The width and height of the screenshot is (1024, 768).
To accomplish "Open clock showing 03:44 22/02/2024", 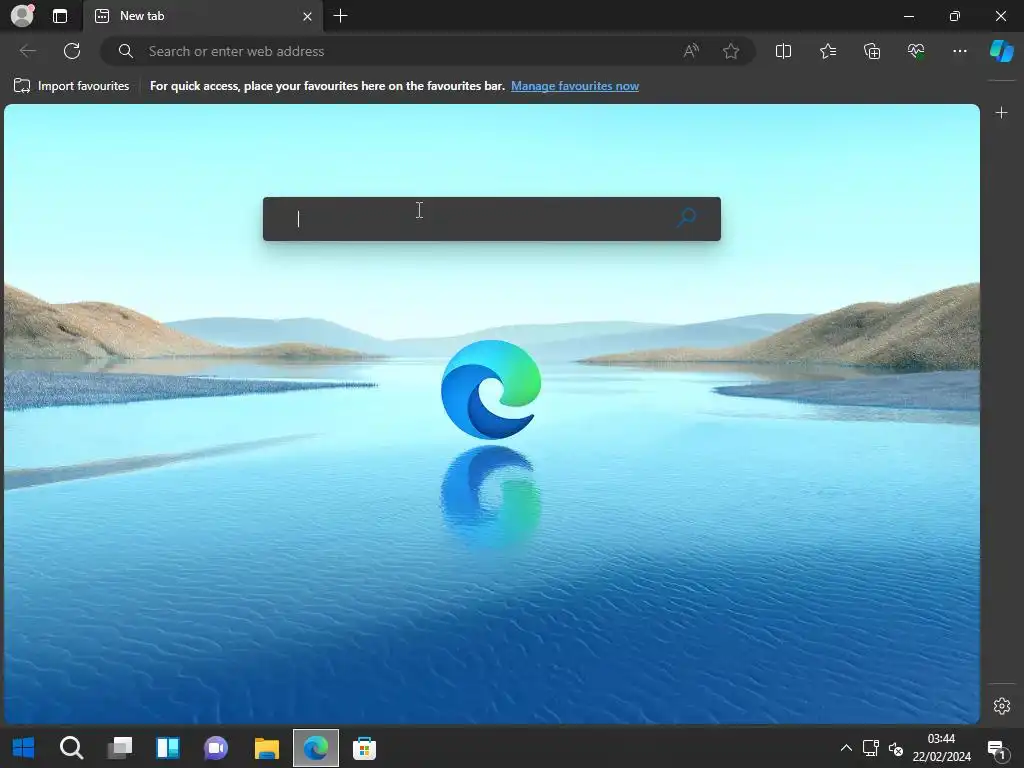I will (x=941, y=748).
